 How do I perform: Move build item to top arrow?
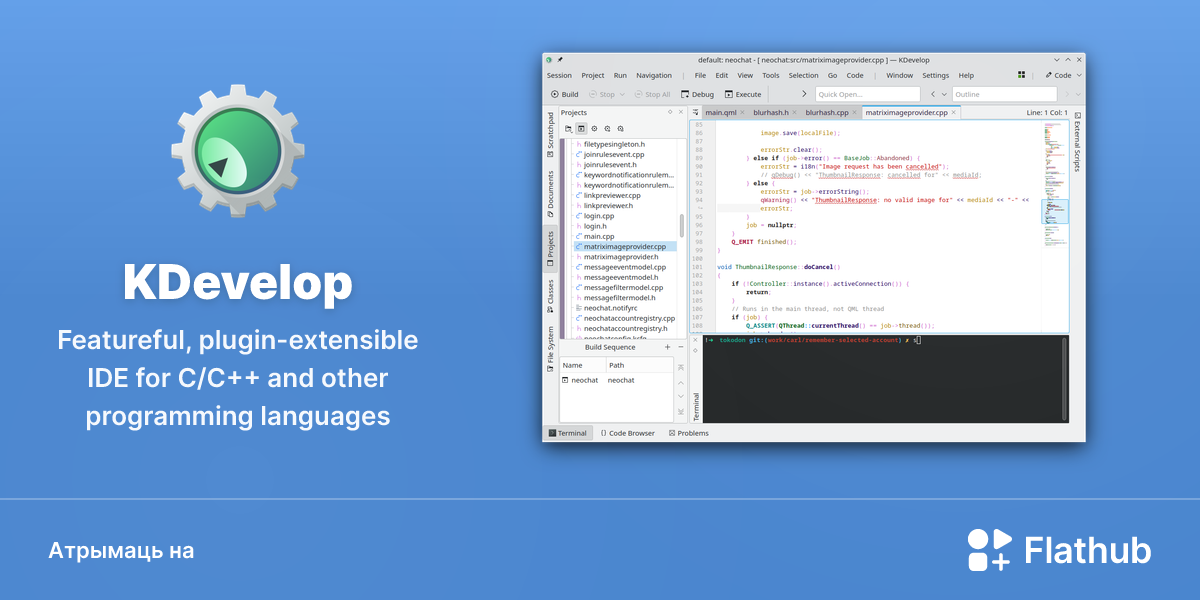pos(682,367)
